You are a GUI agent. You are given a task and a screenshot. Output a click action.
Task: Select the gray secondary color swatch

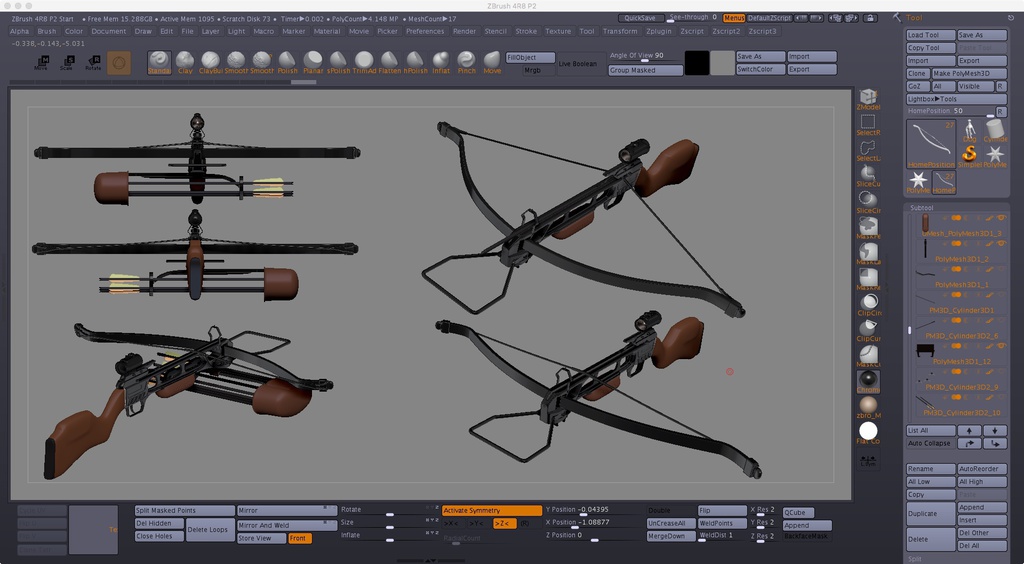point(722,63)
